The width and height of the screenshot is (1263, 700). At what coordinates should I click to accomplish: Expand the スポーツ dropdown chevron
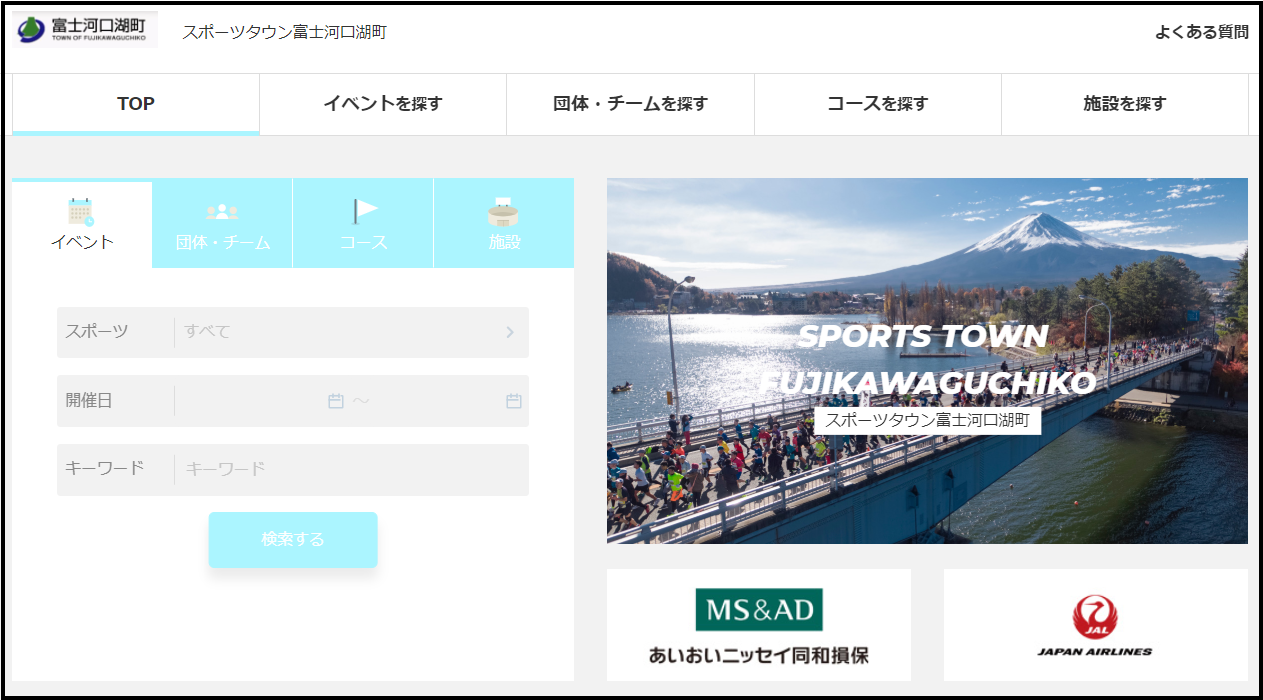[509, 332]
